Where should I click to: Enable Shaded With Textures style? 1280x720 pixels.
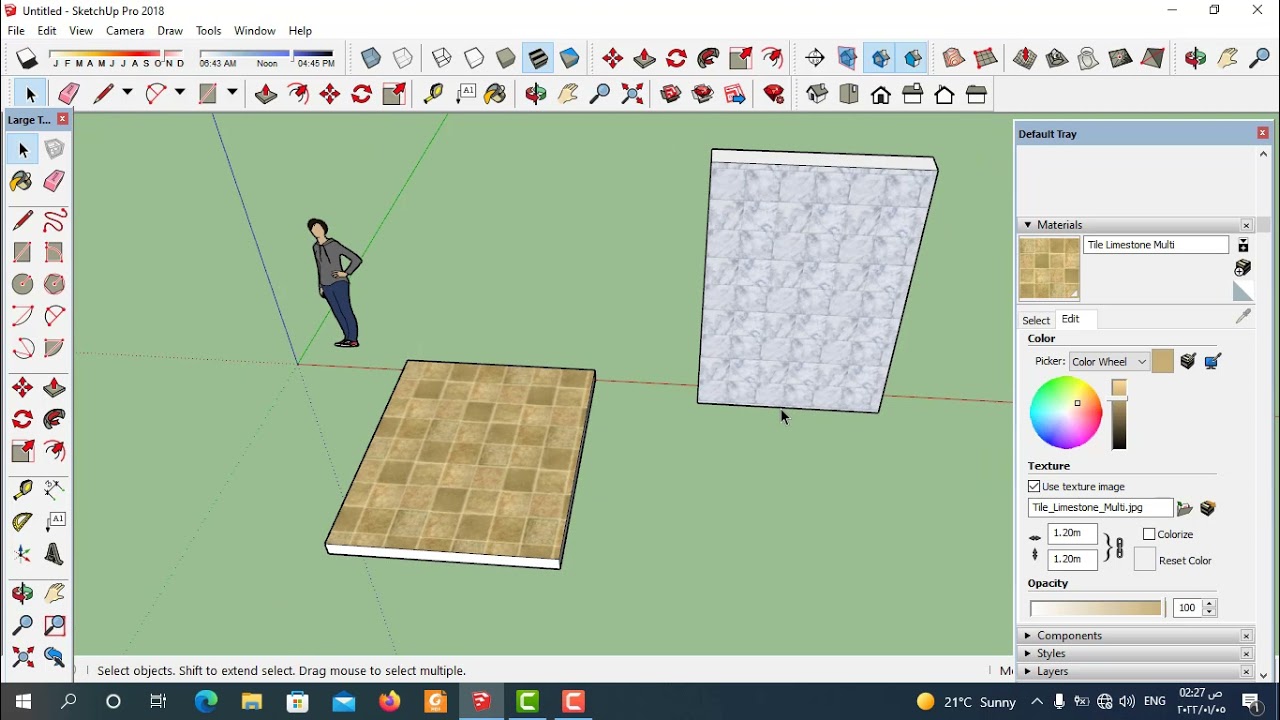click(x=537, y=58)
